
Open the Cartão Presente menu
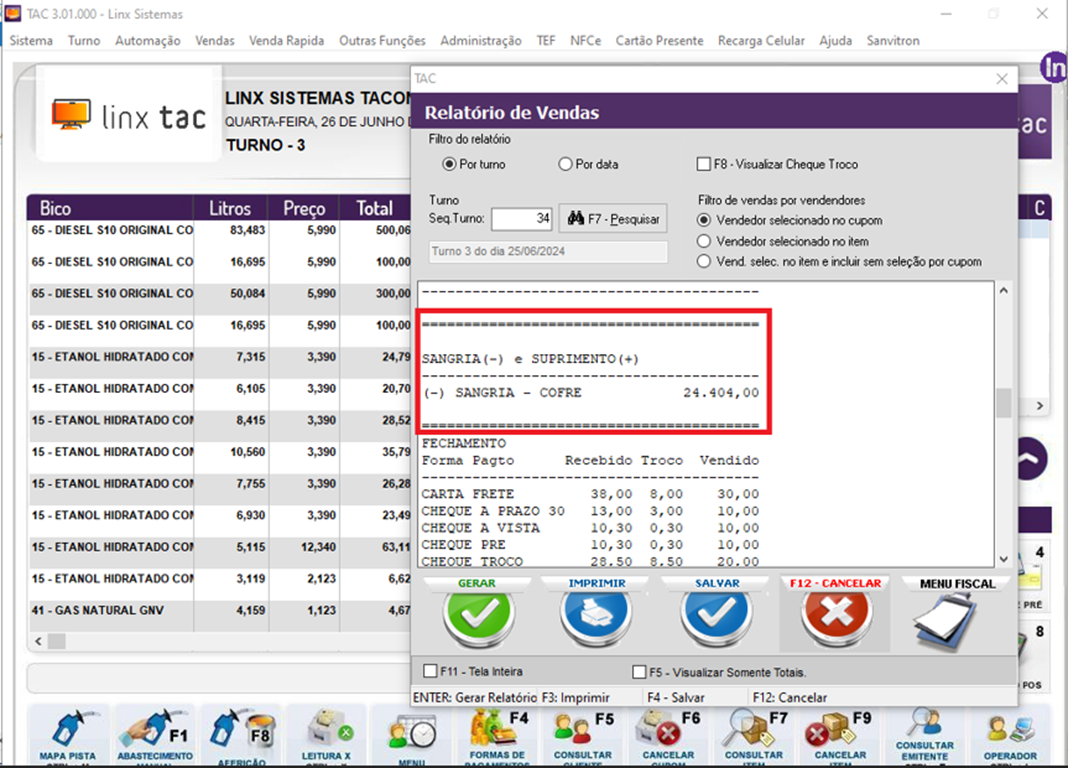659,41
